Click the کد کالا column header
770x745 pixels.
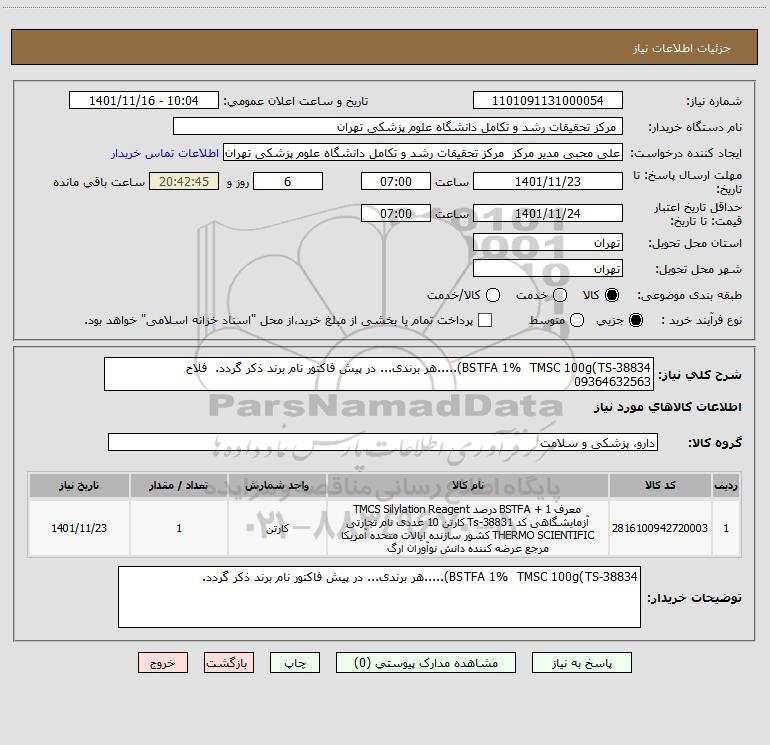pos(660,486)
